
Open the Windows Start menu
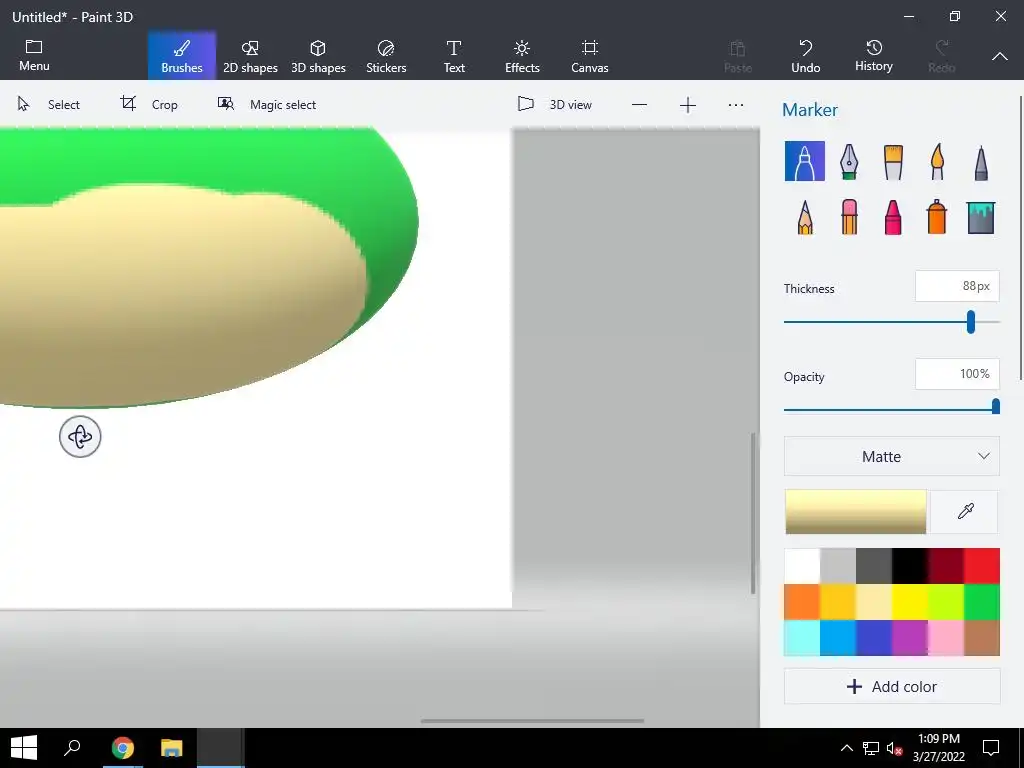click(x=24, y=748)
